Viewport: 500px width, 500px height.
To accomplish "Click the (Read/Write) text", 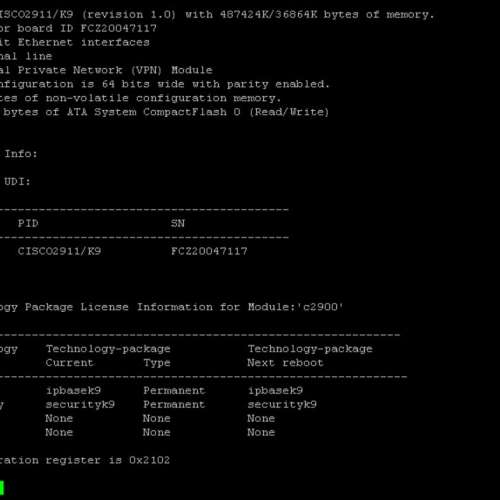I will coord(289,112).
